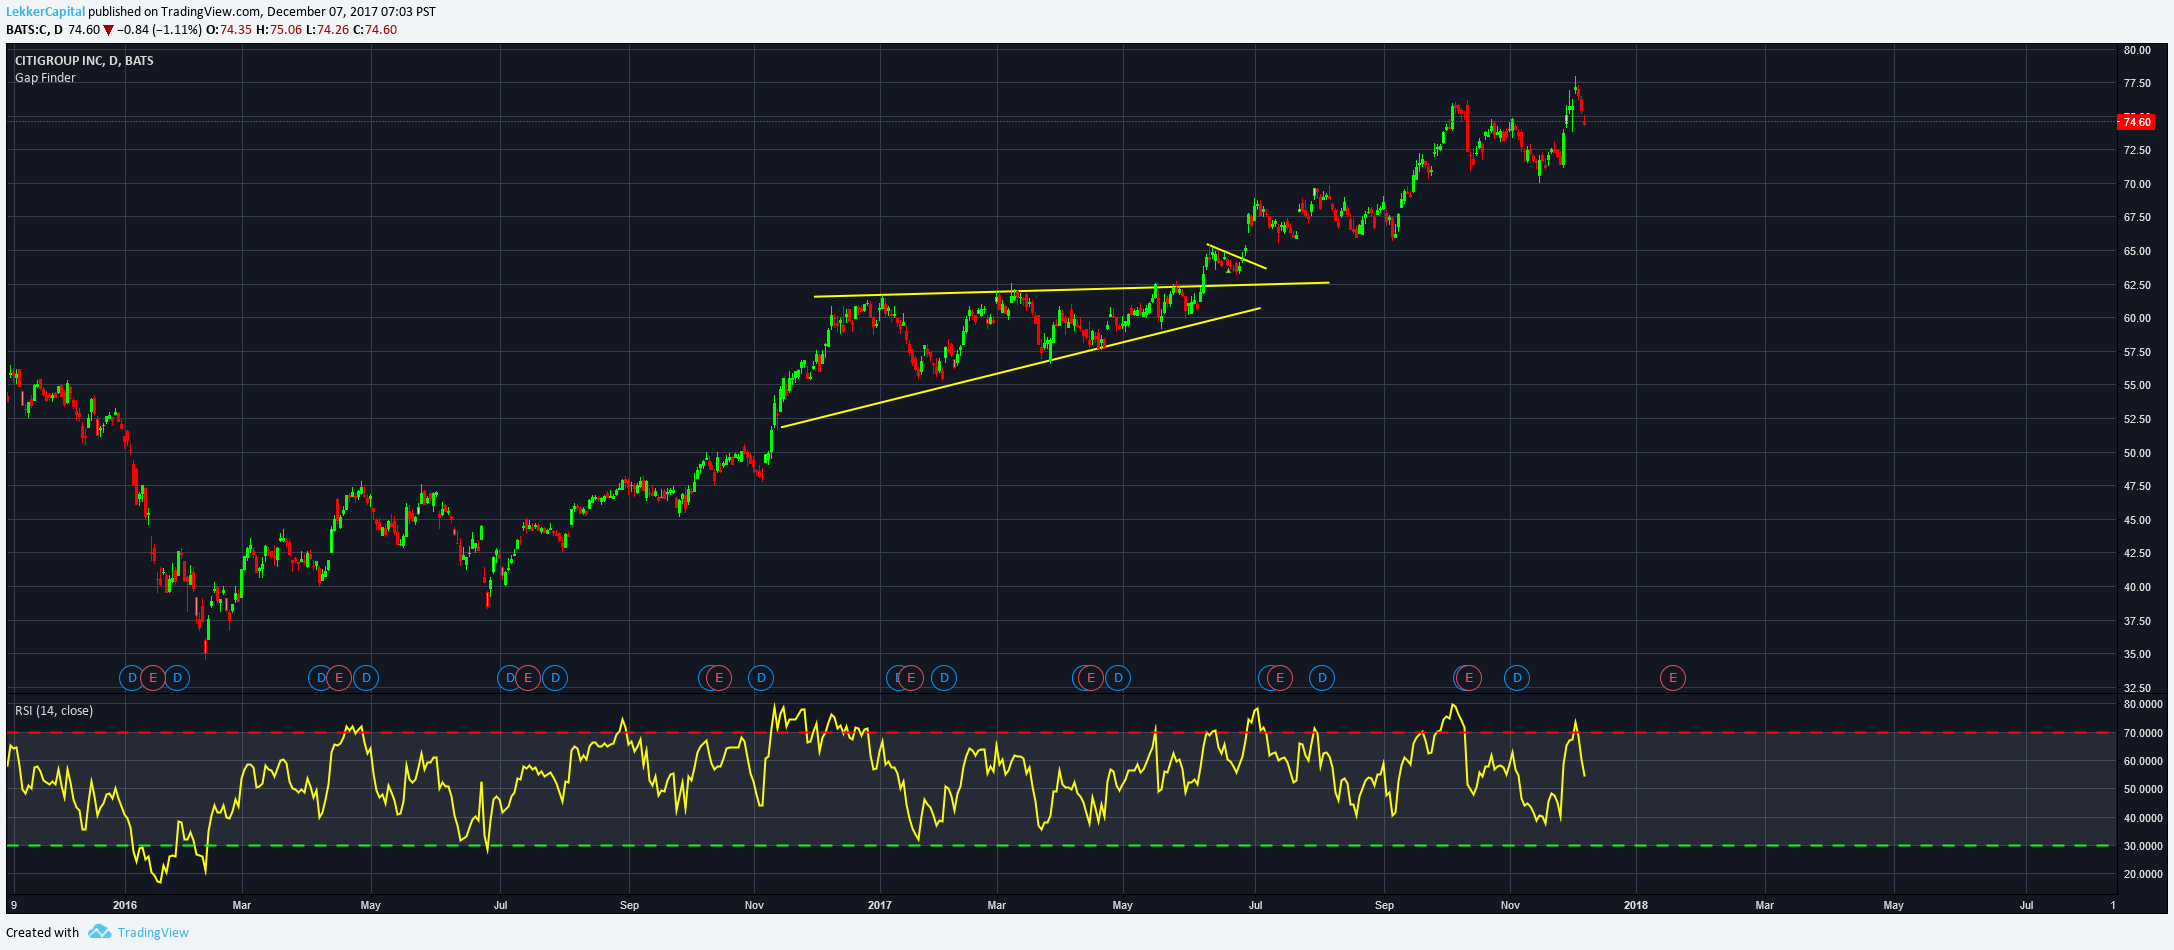Click the 2018 label on time axis
This screenshot has height=950, width=2174.
(1636, 905)
